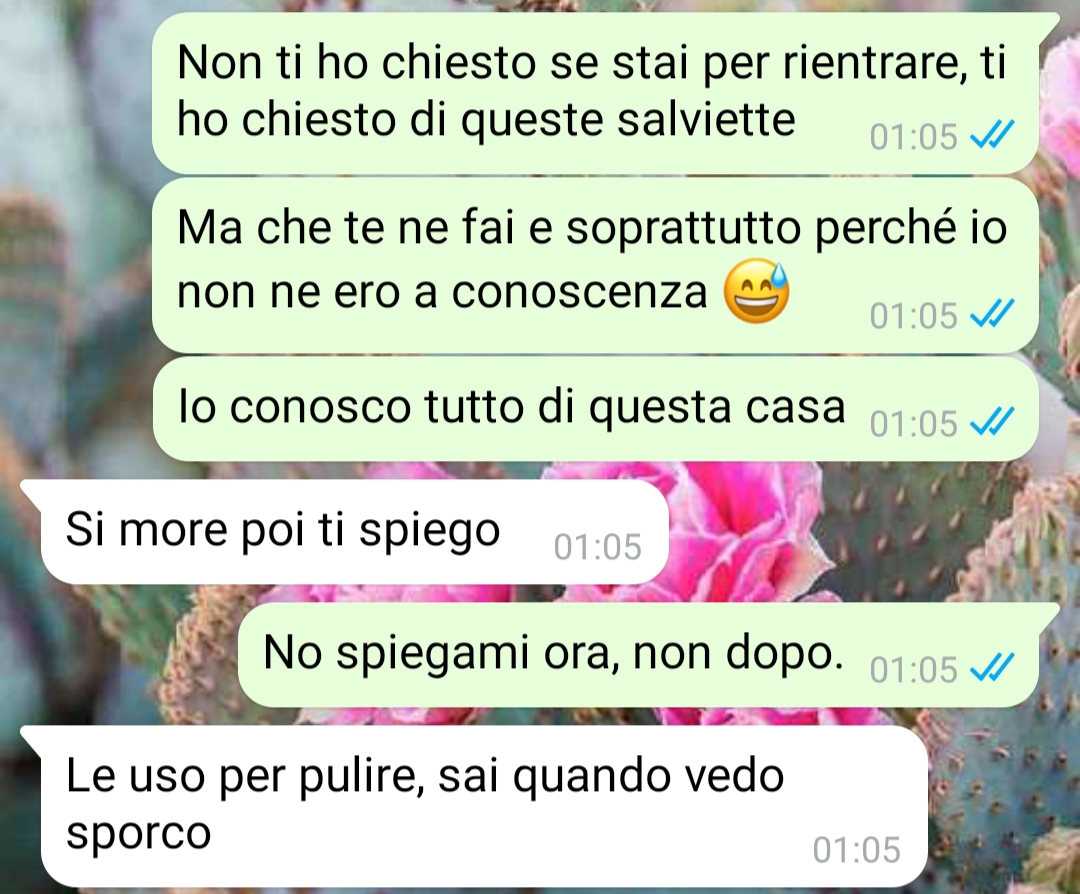Image resolution: width=1080 pixels, height=894 pixels.
Task: Tap the blue read ticks on the salviette message
Action: coord(992,135)
